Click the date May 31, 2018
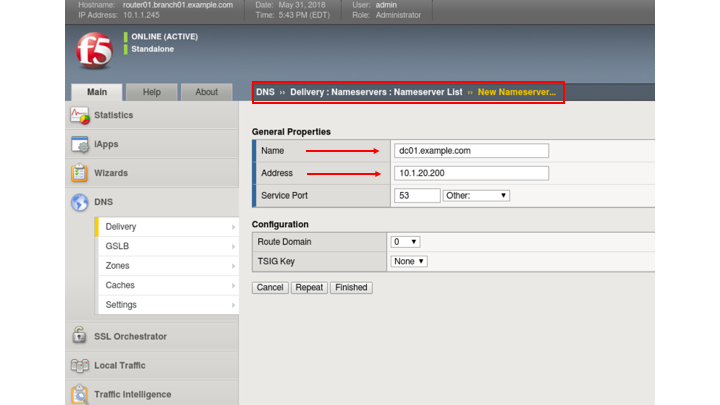 pyautogui.click(x=302, y=5)
